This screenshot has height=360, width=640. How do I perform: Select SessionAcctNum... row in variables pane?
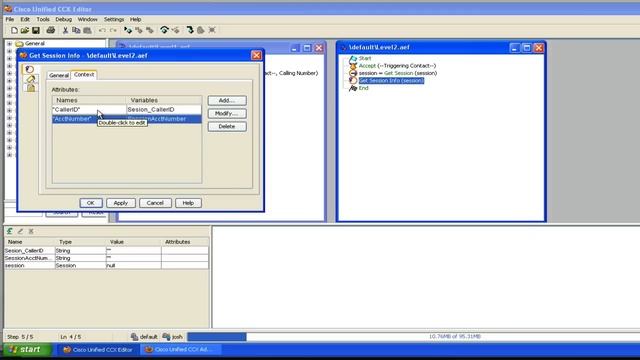tap(106, 258)
